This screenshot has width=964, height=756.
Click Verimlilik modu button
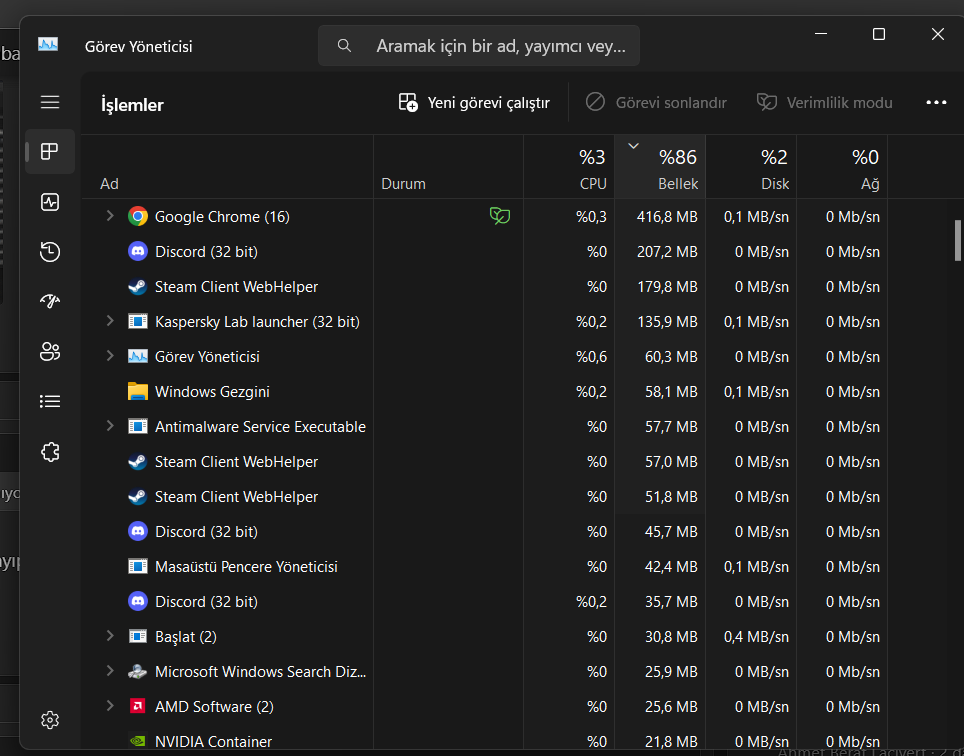tap(824, 103)
